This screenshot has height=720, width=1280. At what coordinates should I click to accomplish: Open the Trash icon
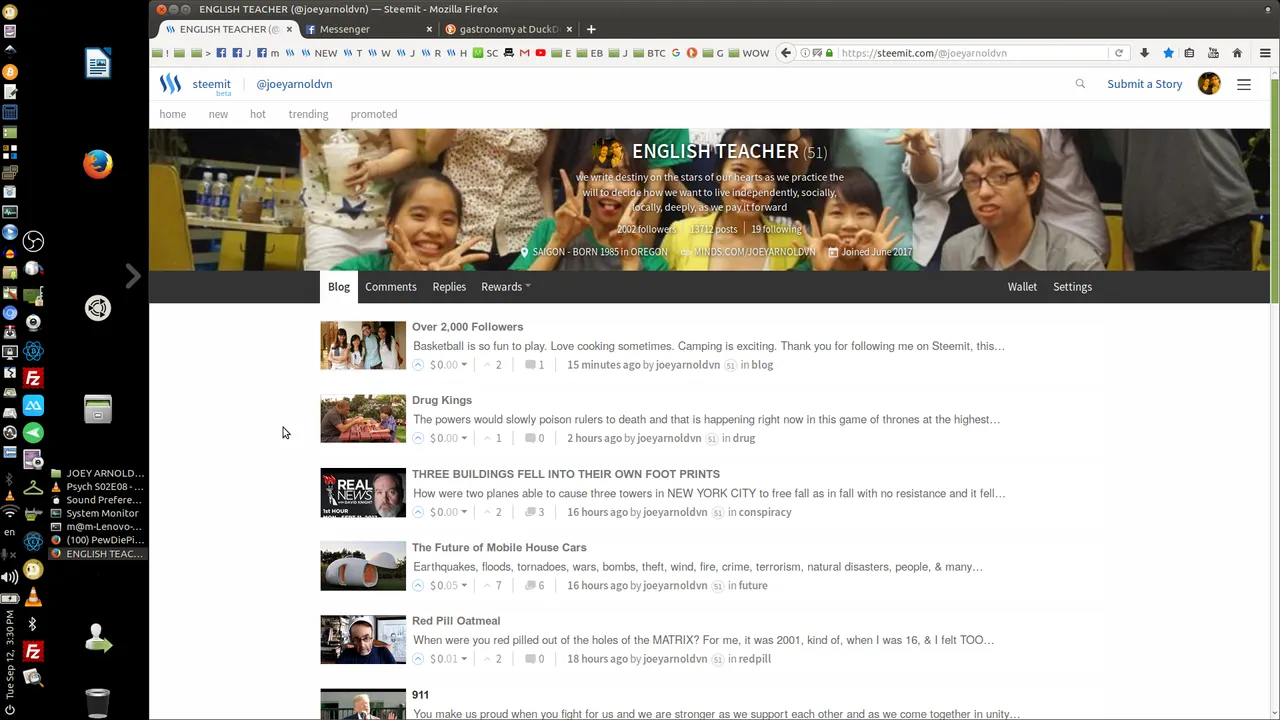point(98,703)
